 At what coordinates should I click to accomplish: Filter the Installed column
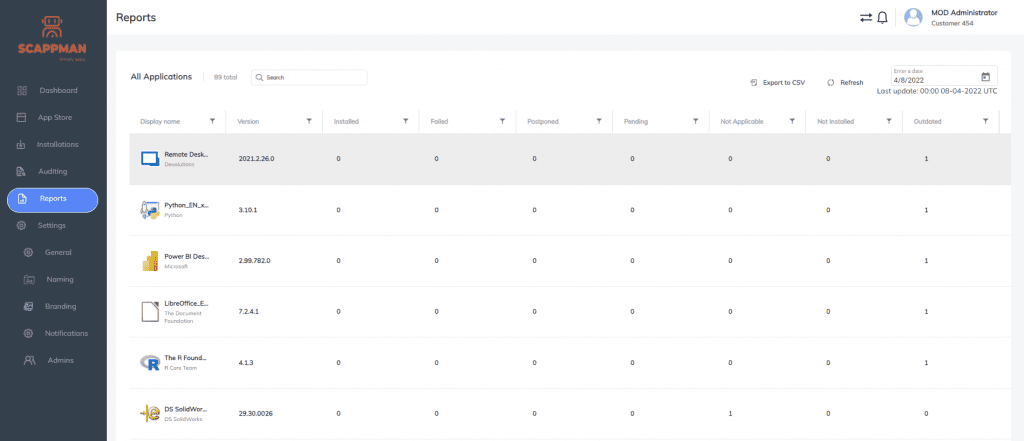[406, 121]
